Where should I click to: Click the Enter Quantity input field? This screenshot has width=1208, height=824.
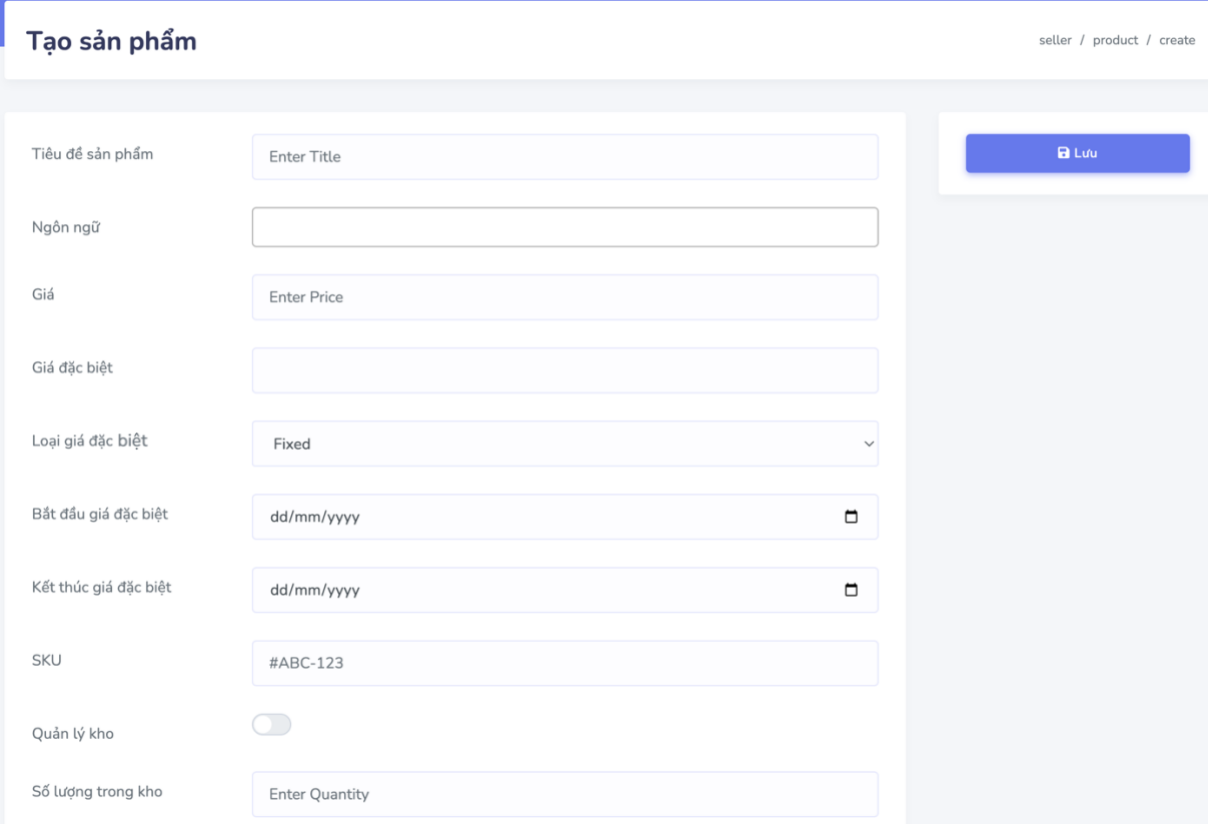point(565,794)
